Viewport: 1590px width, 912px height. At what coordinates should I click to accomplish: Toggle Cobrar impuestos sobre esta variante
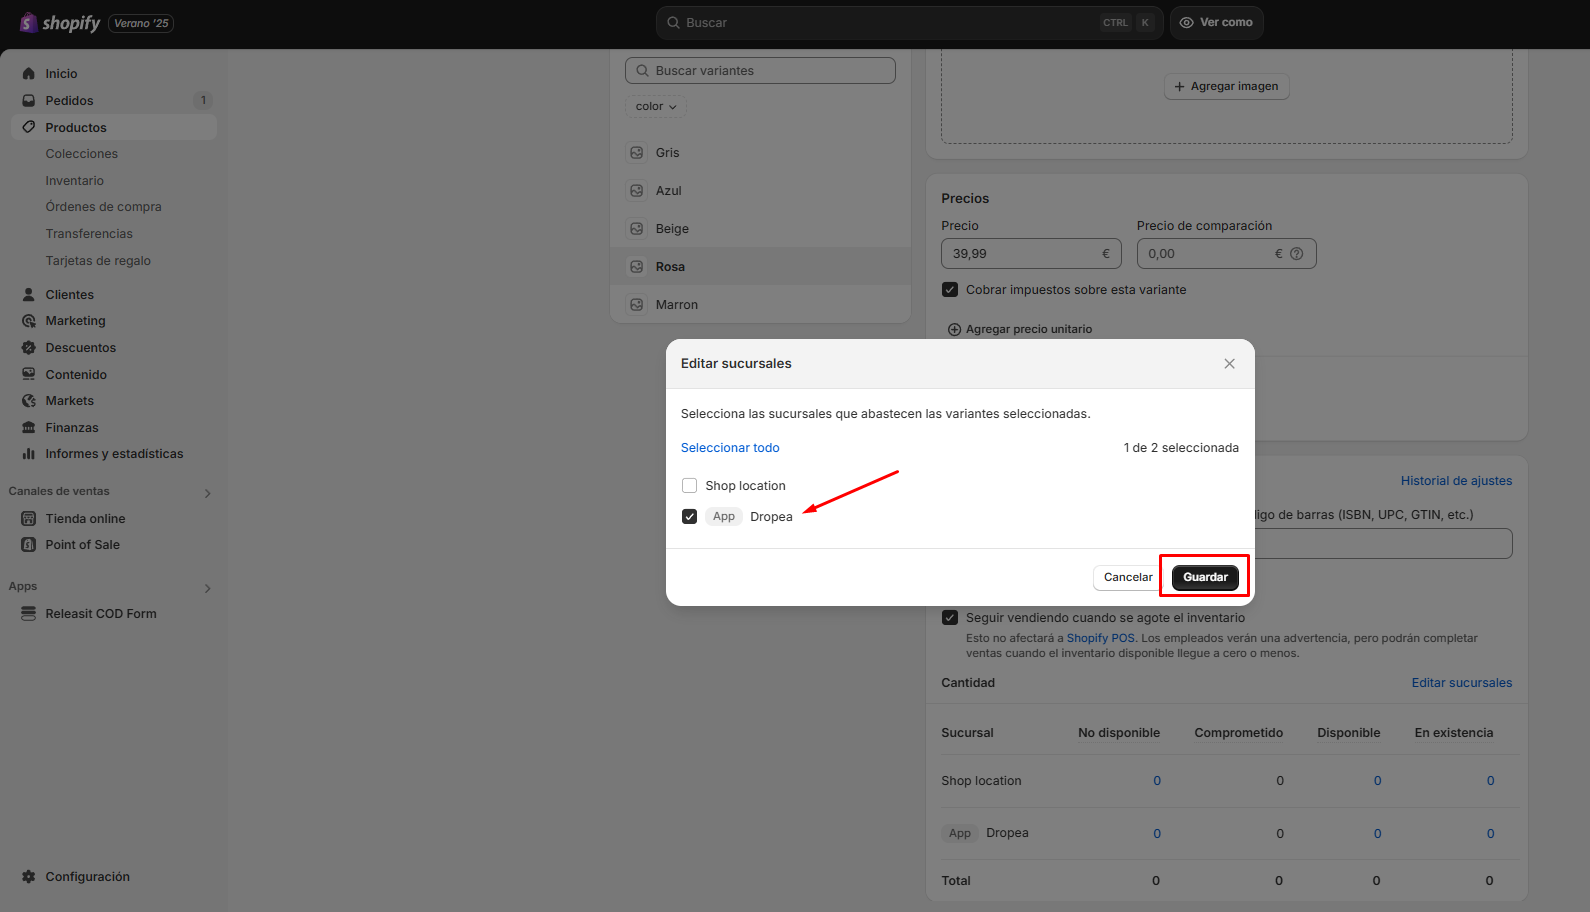(950, 290)
